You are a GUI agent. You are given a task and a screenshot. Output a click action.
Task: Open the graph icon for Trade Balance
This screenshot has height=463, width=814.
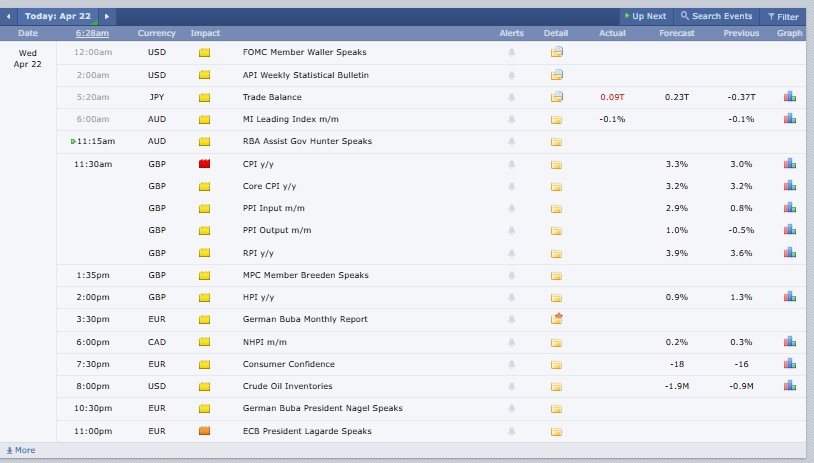coord(790,97)
